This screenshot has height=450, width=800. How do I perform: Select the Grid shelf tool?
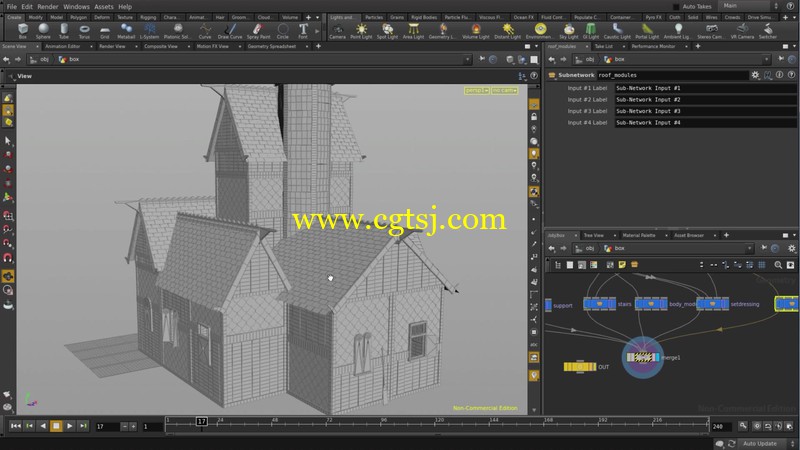click(x=105, y=31)
